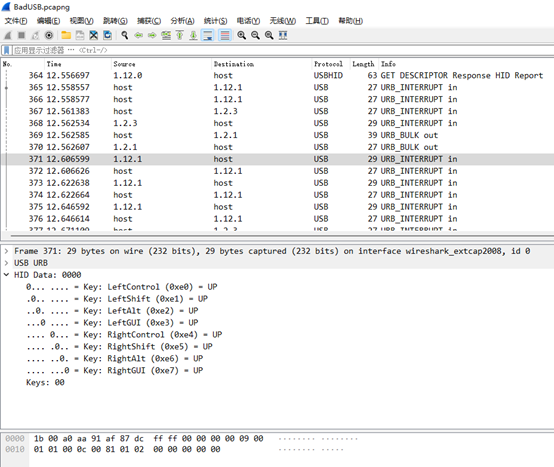Open capture options gear icon

click(49, 35)
